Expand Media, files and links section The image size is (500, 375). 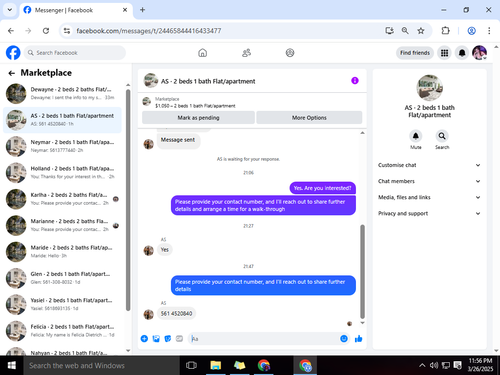[x=429, y=197]
